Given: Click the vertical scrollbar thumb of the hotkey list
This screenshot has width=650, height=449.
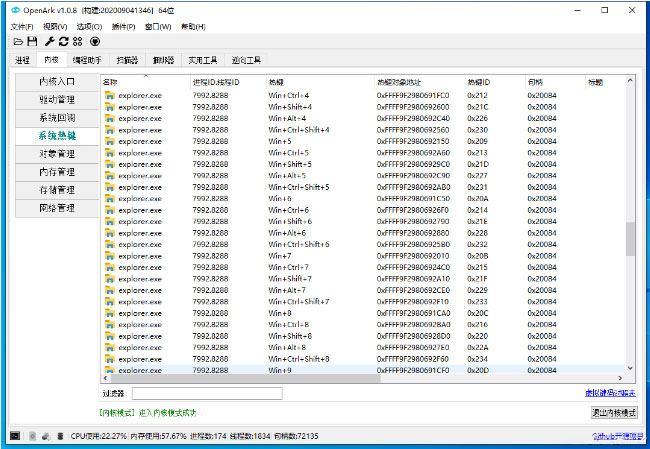Looking at the screenshot, I should (631, 239).
